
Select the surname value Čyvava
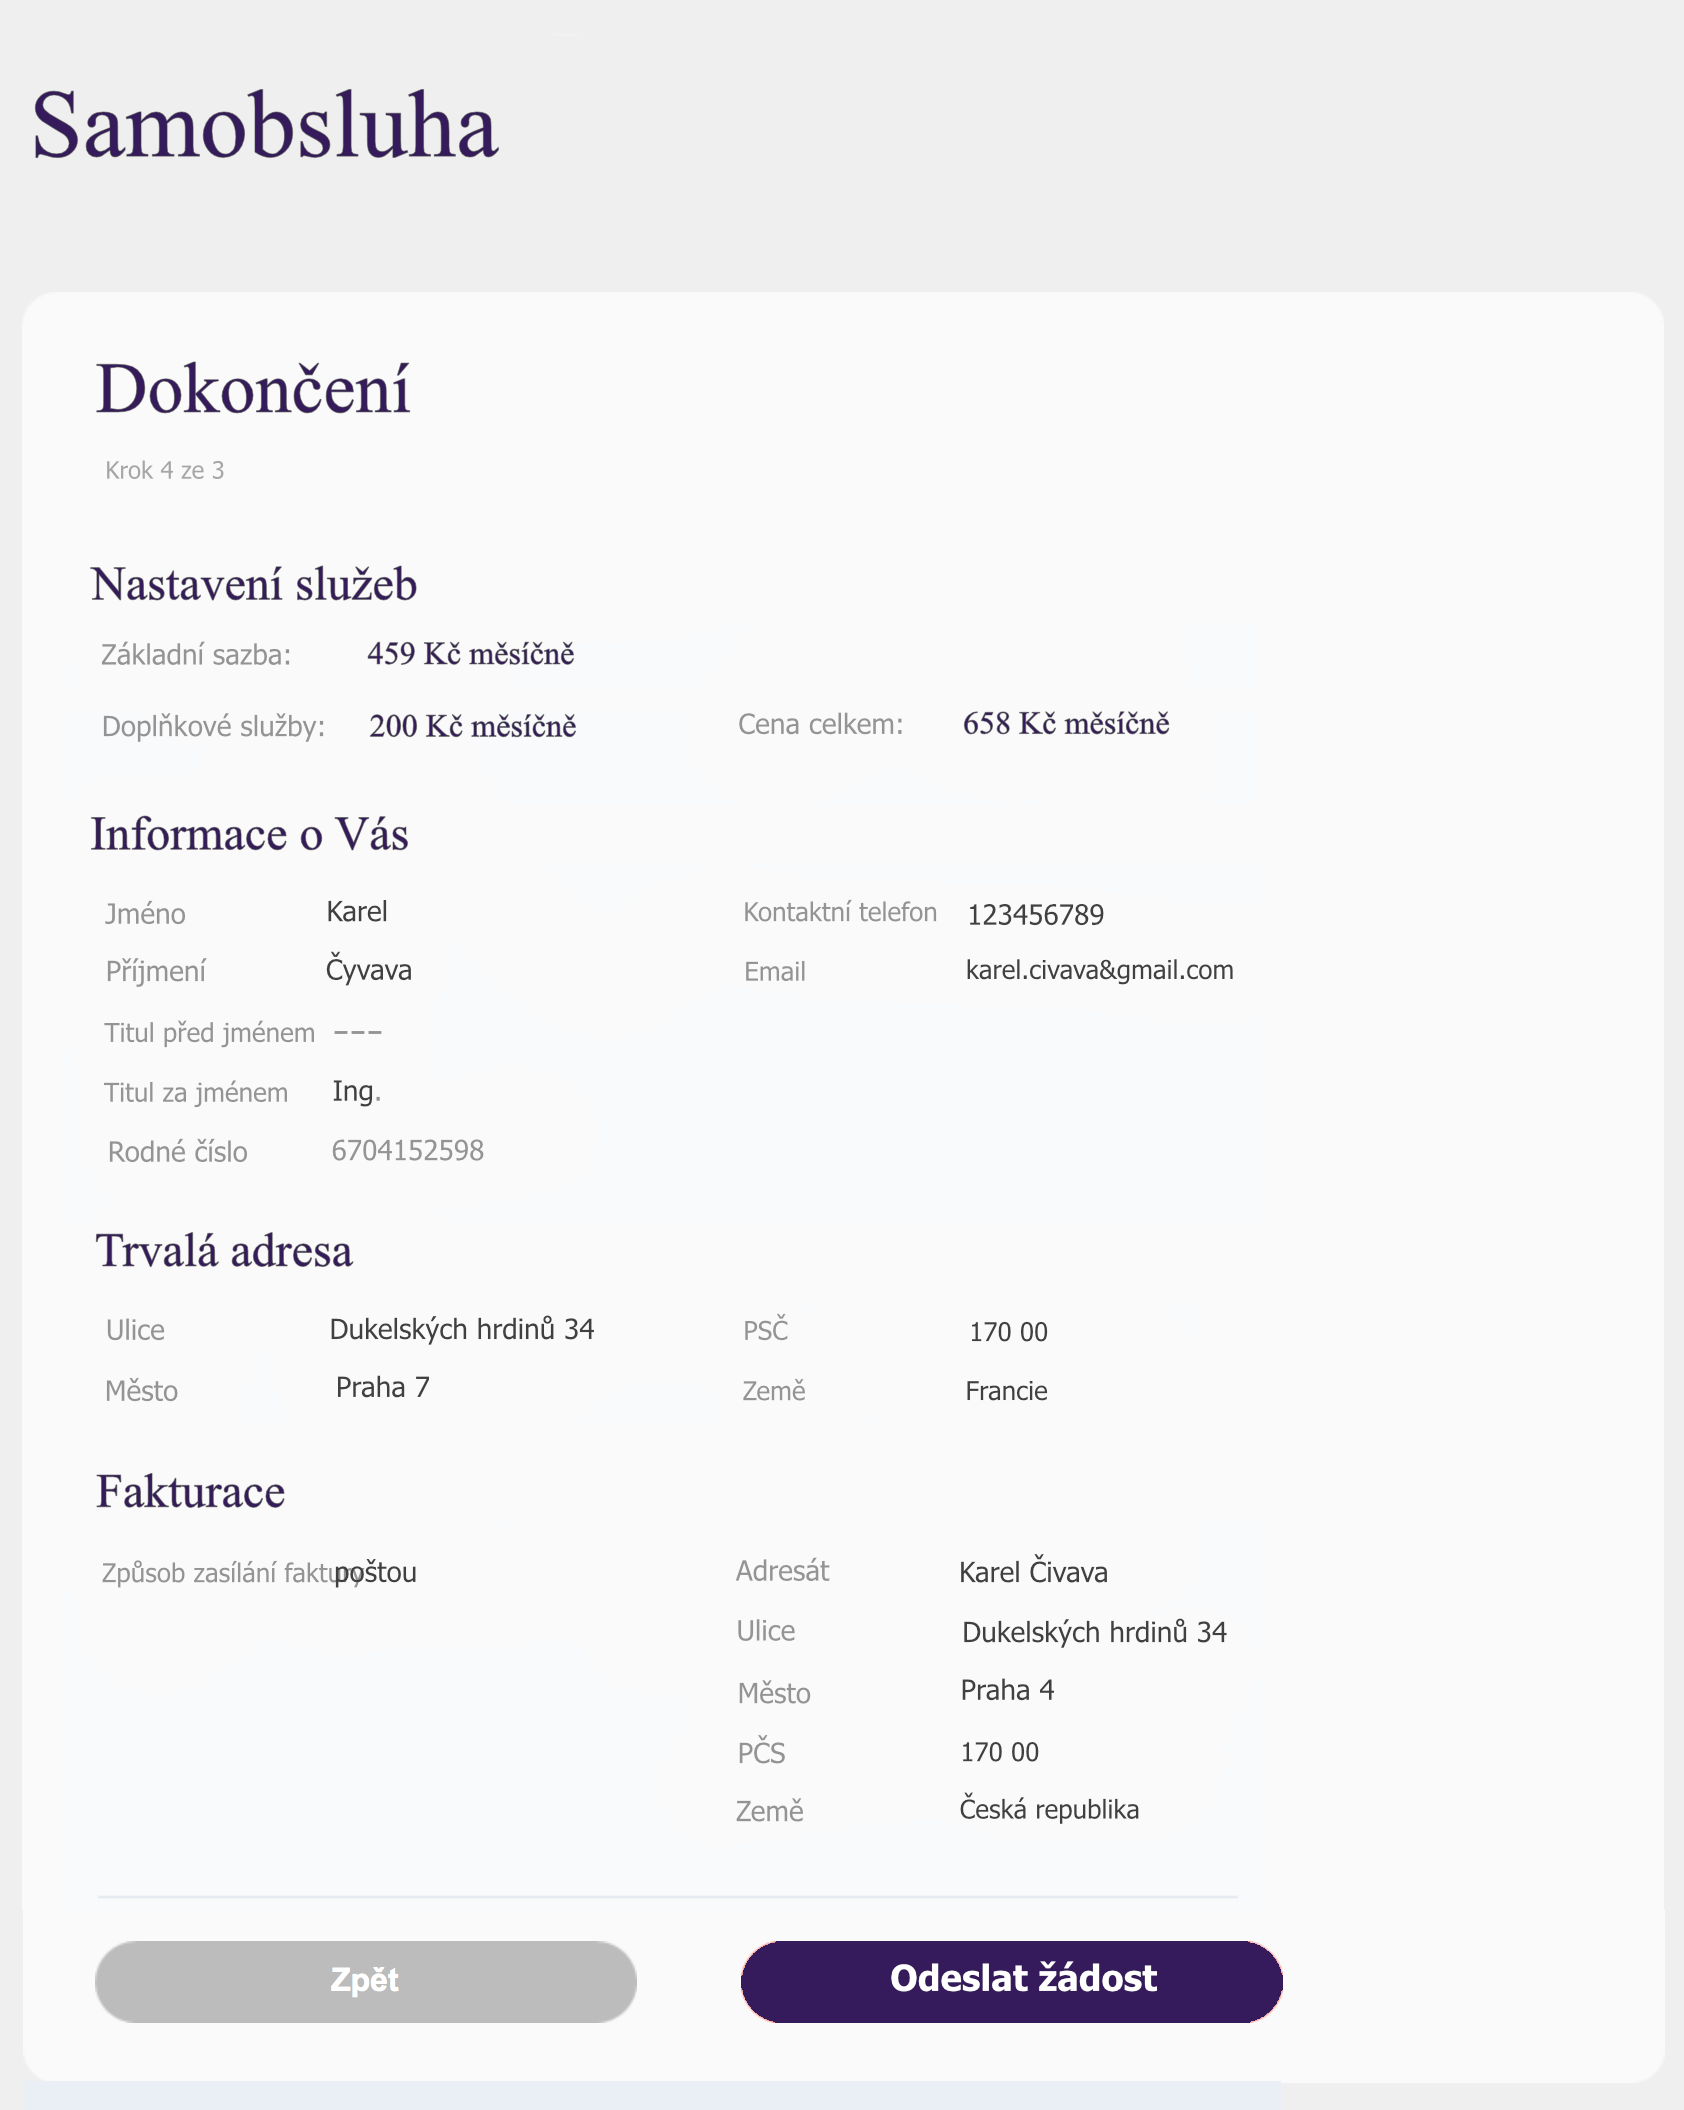pos(369,969)
